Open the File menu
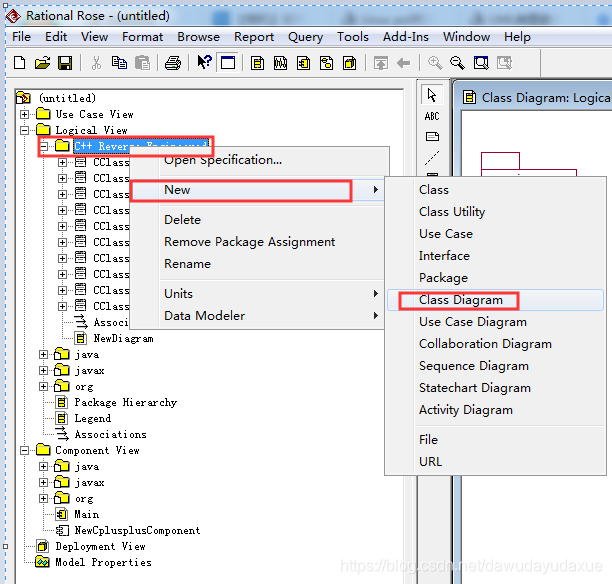 (x=21, y=37)
